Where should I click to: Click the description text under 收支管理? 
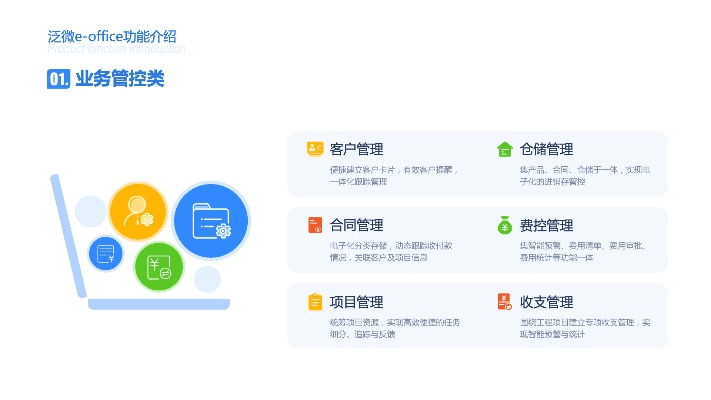tap(585, 328)
